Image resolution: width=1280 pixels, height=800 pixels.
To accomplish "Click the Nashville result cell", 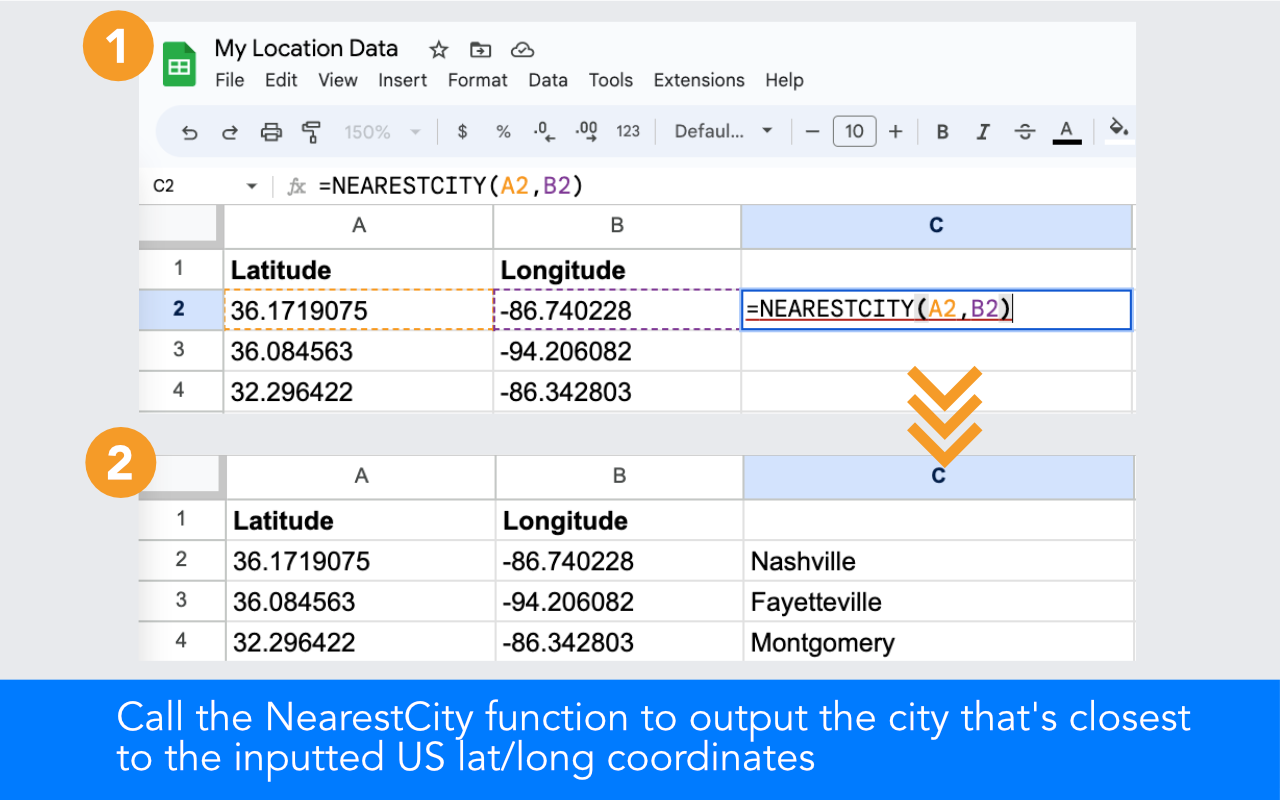I will 939,561.
